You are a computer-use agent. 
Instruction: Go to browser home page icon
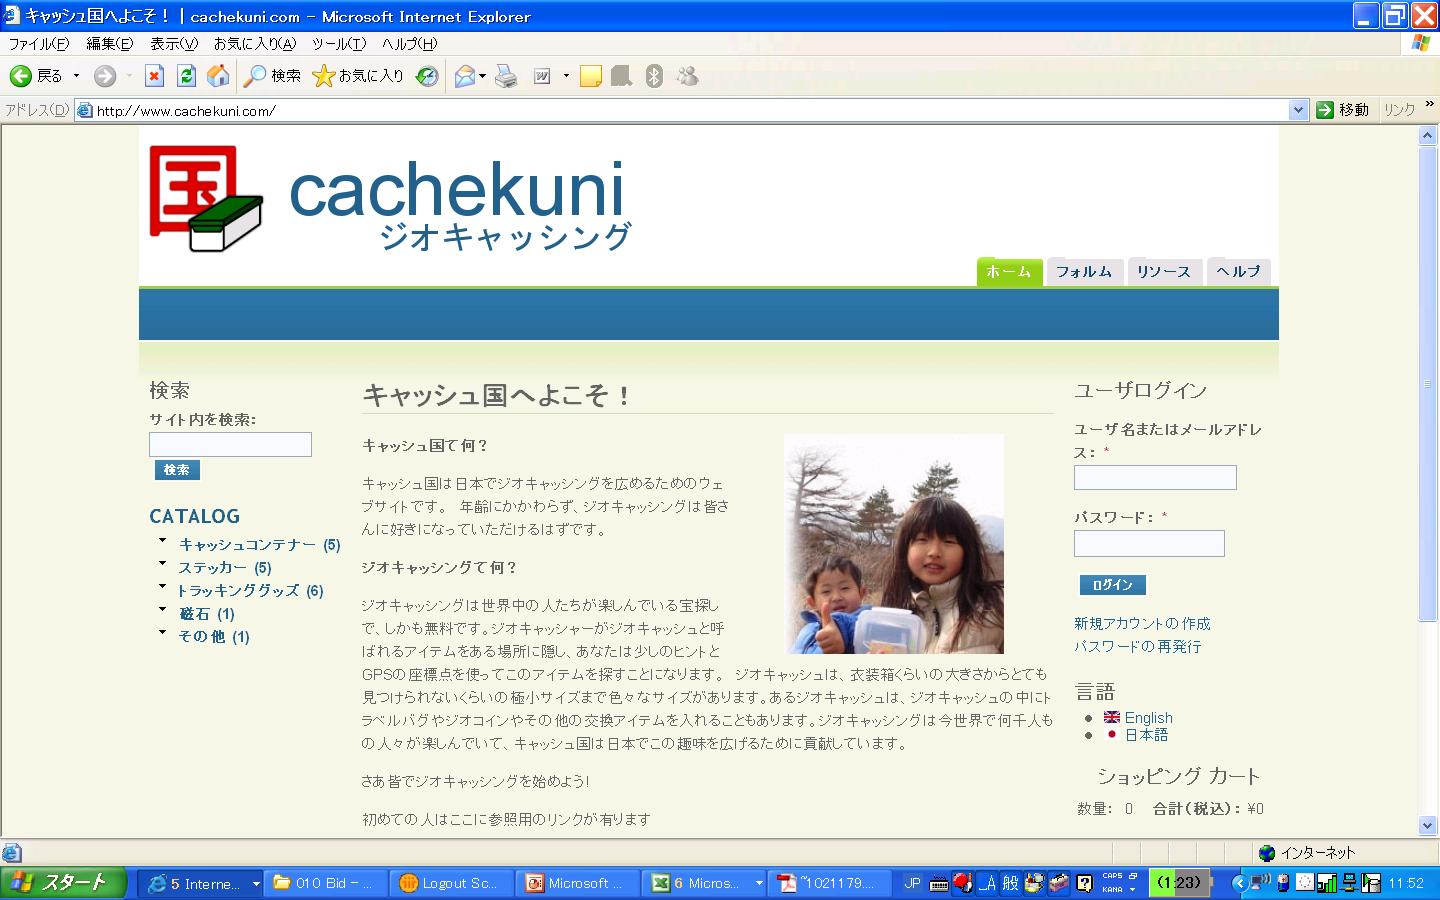point(218,76)
